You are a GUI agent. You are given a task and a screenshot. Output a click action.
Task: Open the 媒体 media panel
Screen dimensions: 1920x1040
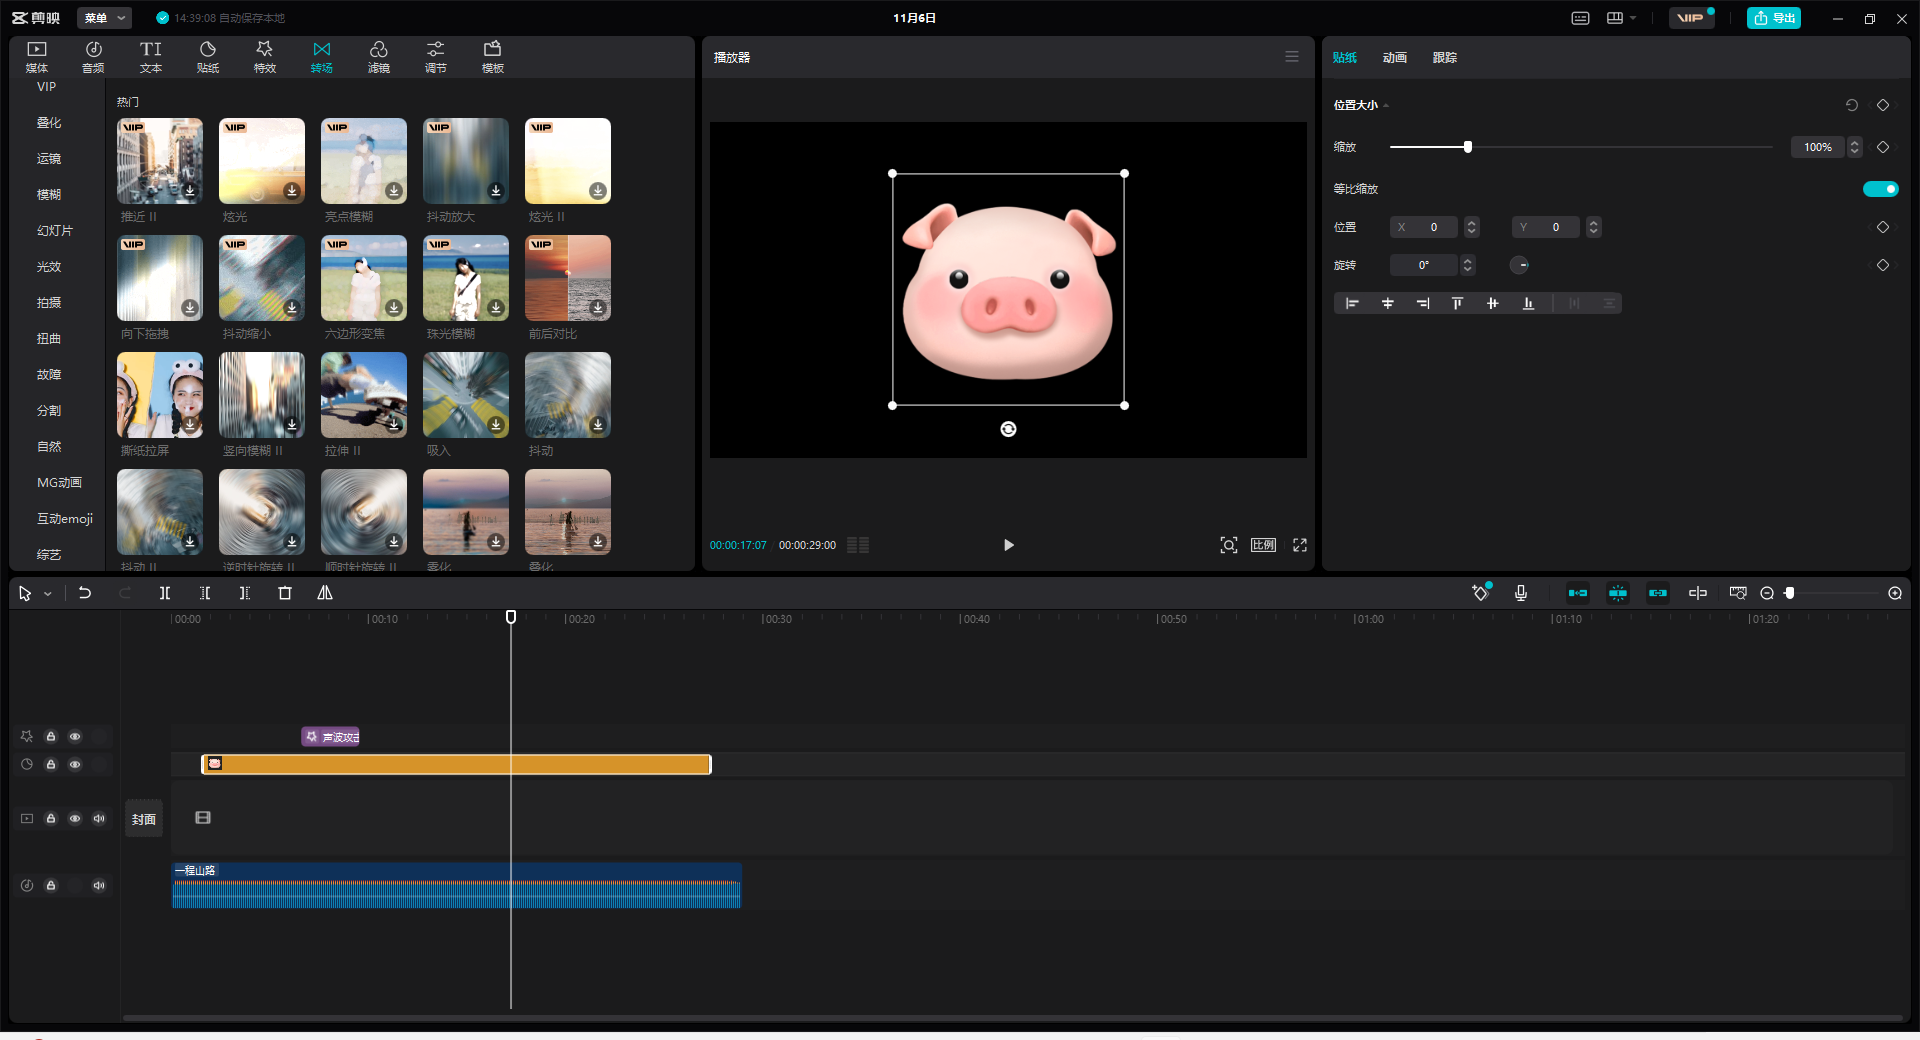pyautogui.click(x=37, y=57)
